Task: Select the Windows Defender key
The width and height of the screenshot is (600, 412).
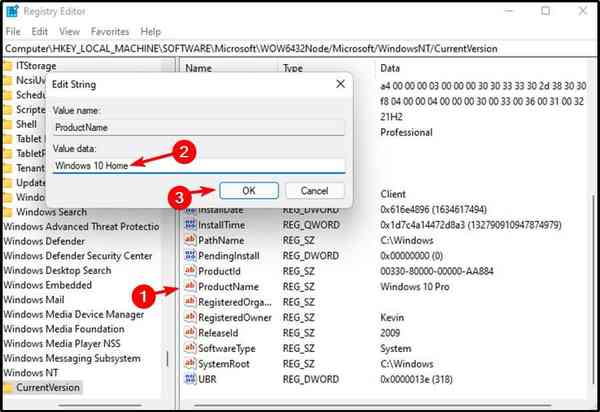Action: point(44,241)
